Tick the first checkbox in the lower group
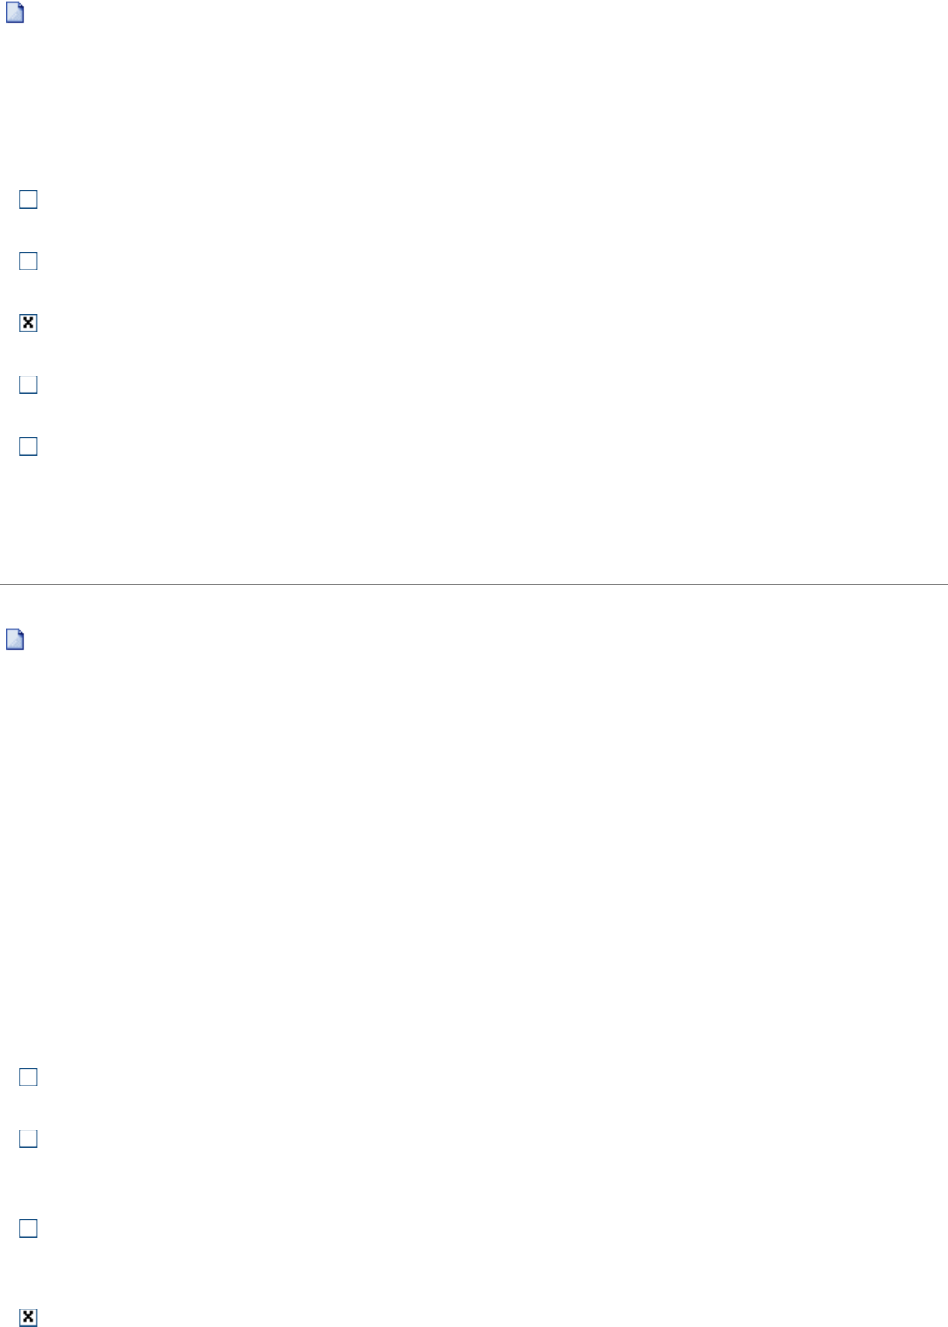This screenshot has height=1327, width=948. [x=28, y=1077]
